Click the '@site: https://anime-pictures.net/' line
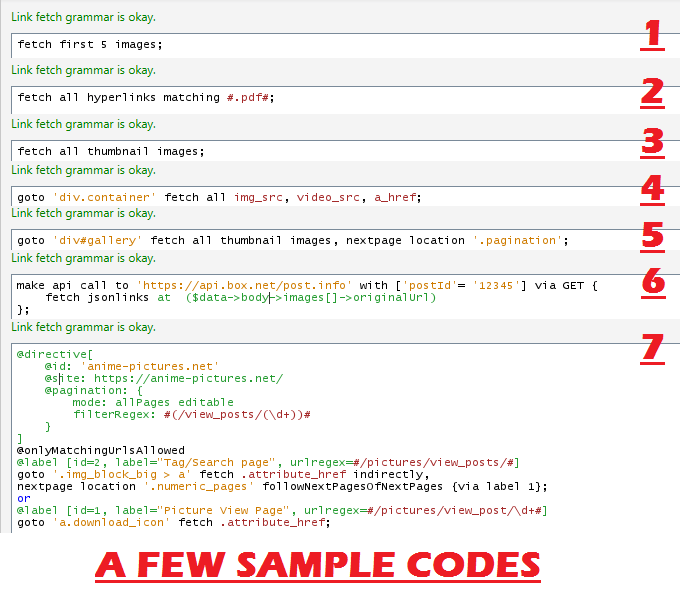The image size is (680, 590). point(163,378)
